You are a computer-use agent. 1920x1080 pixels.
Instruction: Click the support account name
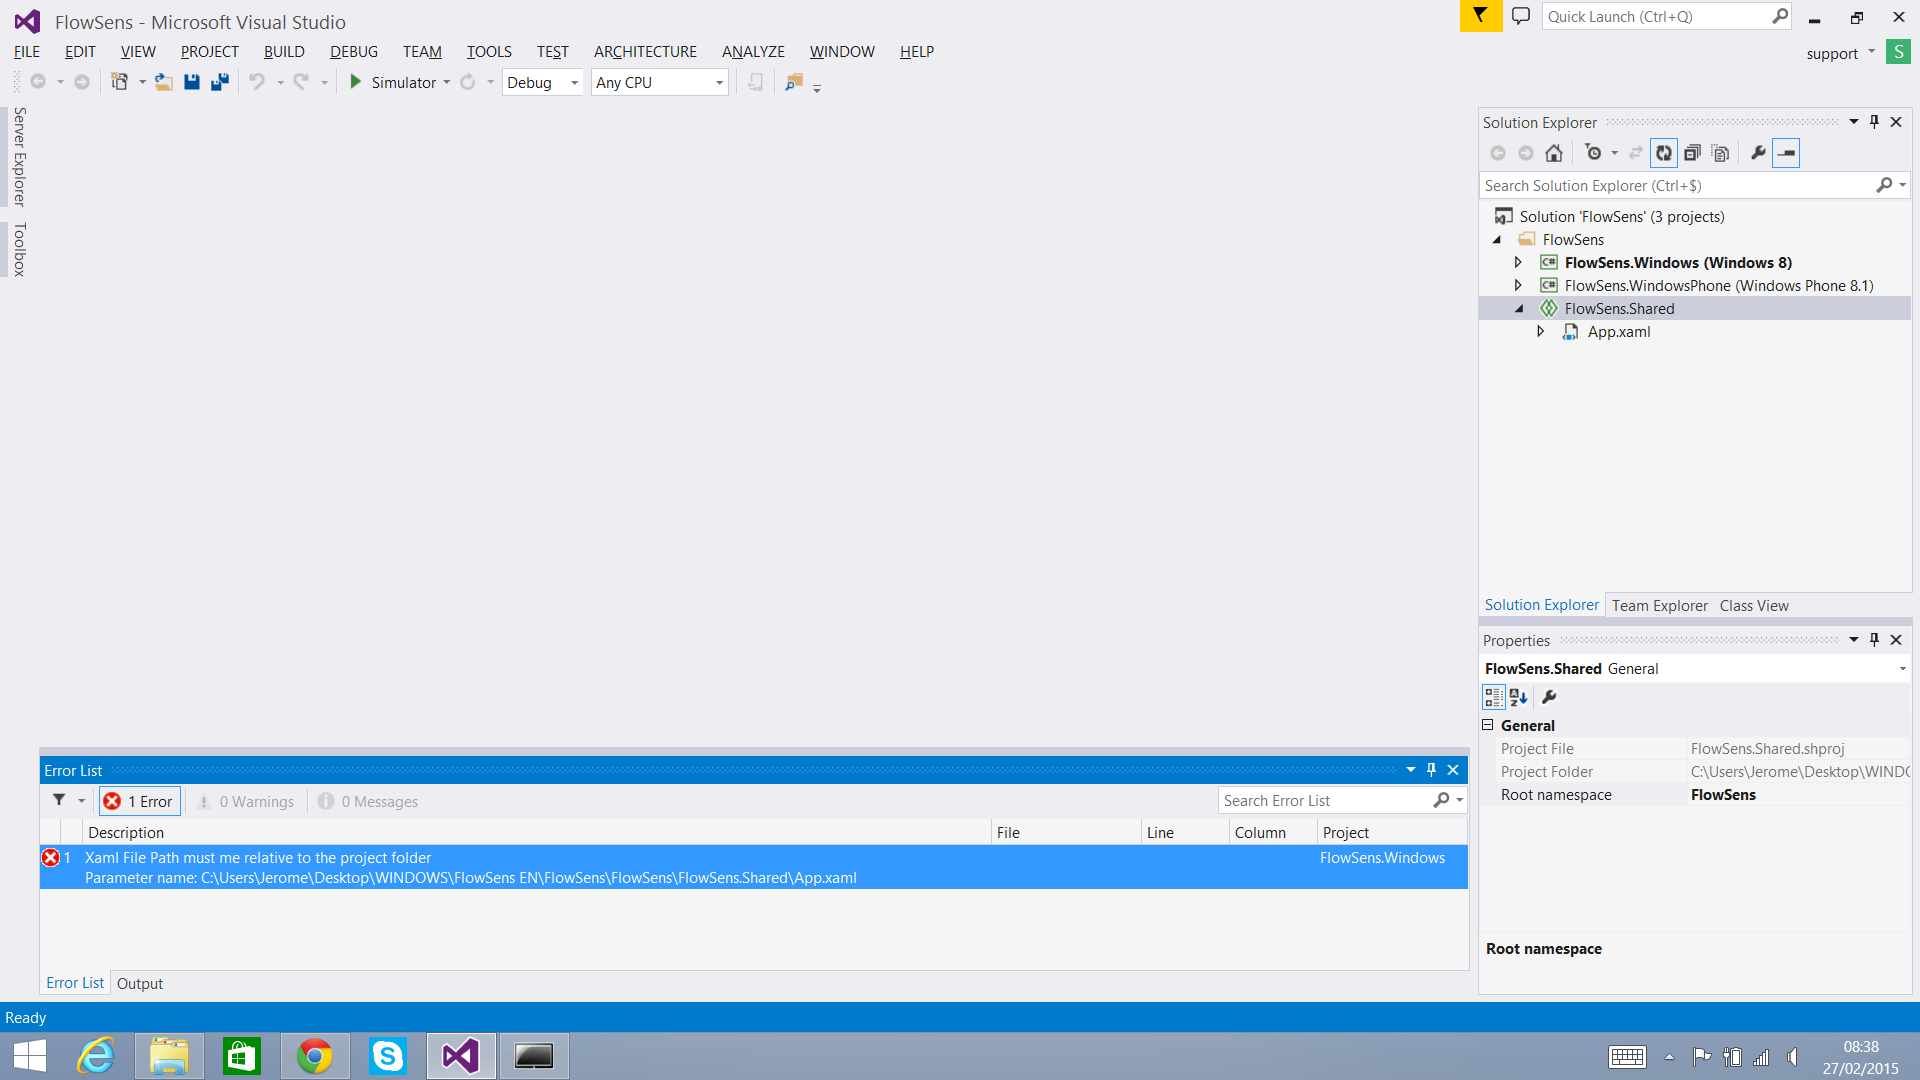click(x=1832, y=53)
